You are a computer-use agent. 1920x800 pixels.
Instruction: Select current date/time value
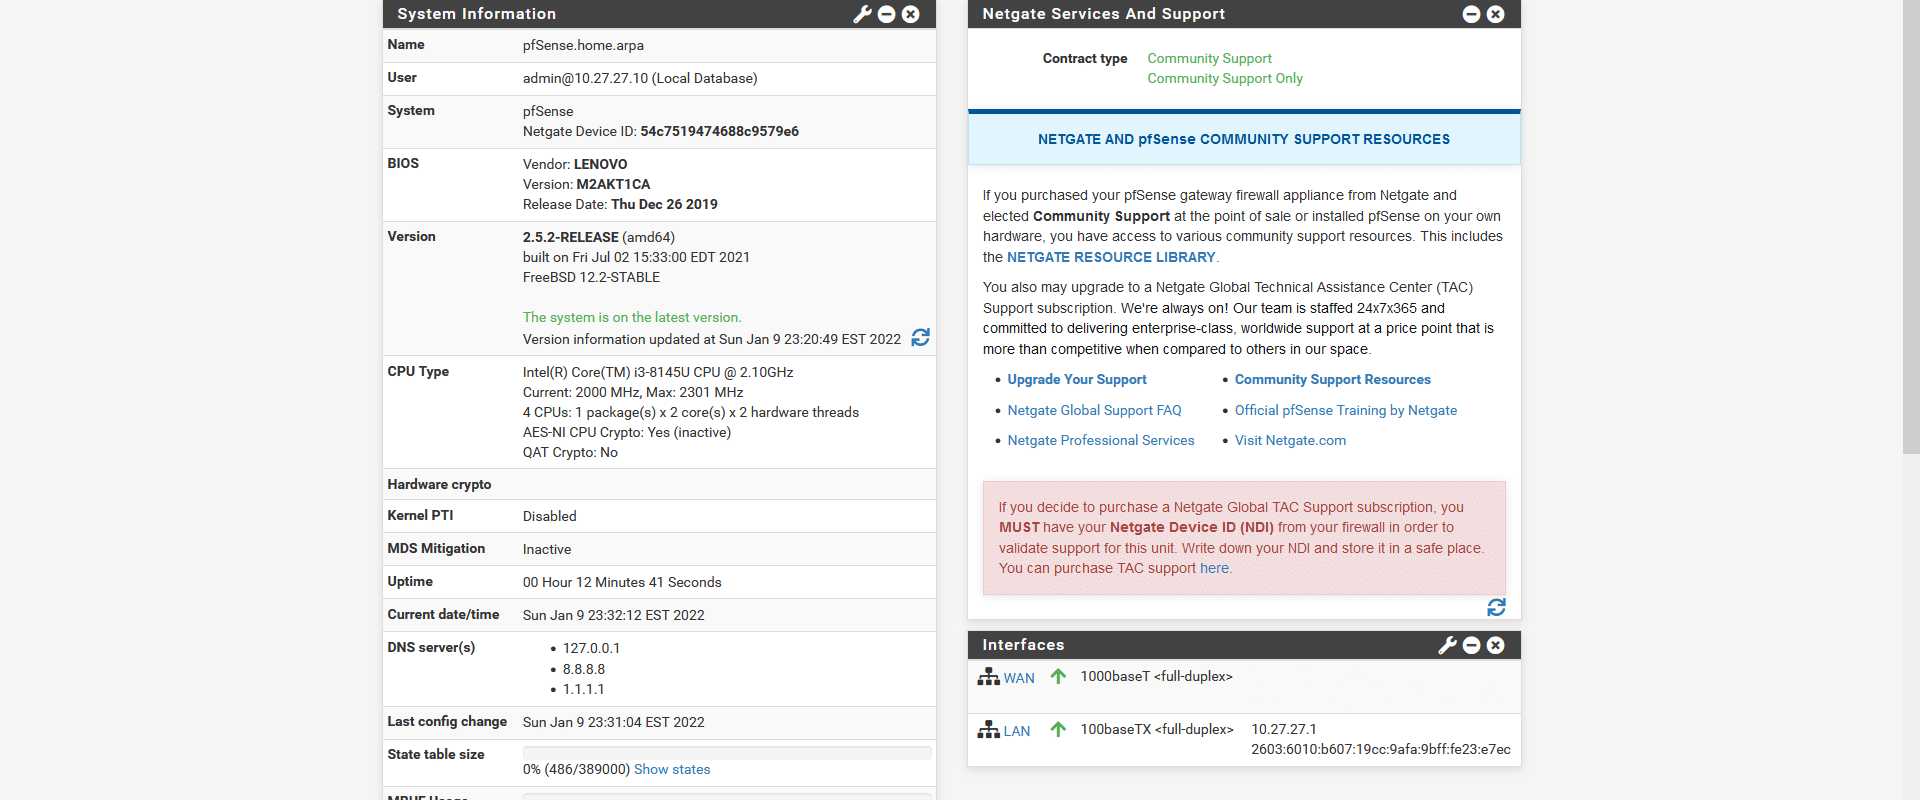pyautogui.click(x=613, y=615)
